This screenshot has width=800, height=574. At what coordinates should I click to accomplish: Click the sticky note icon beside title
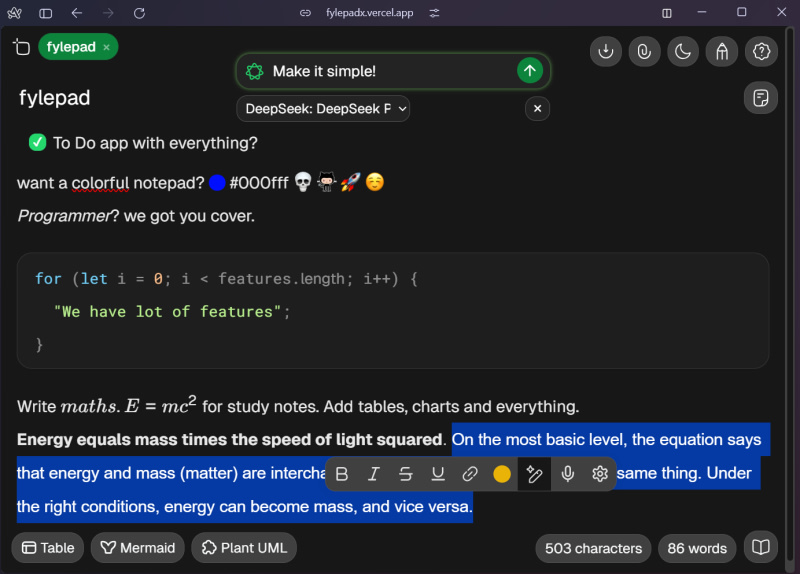(x=761, y=98)
